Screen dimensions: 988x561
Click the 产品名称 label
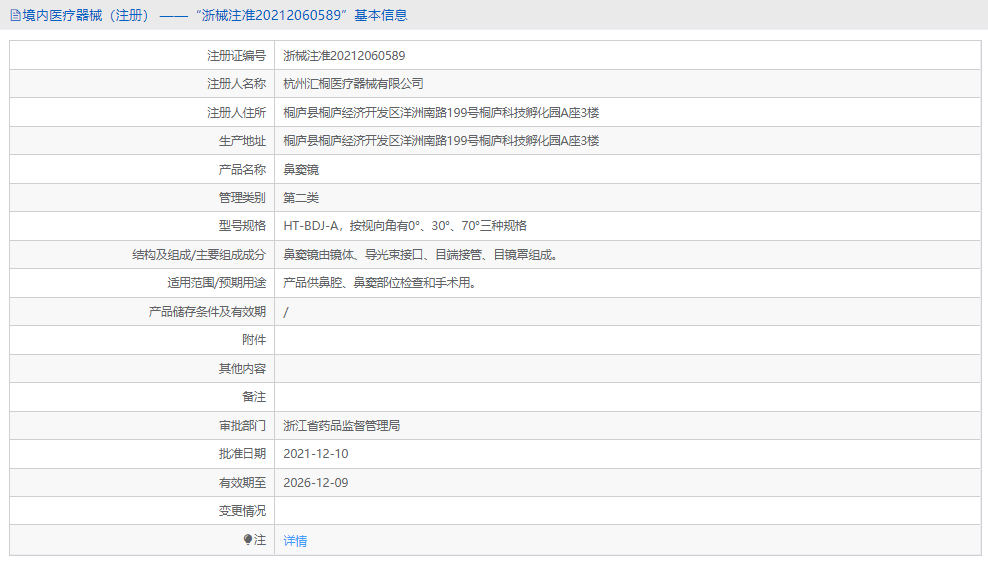tap(242, 170)
